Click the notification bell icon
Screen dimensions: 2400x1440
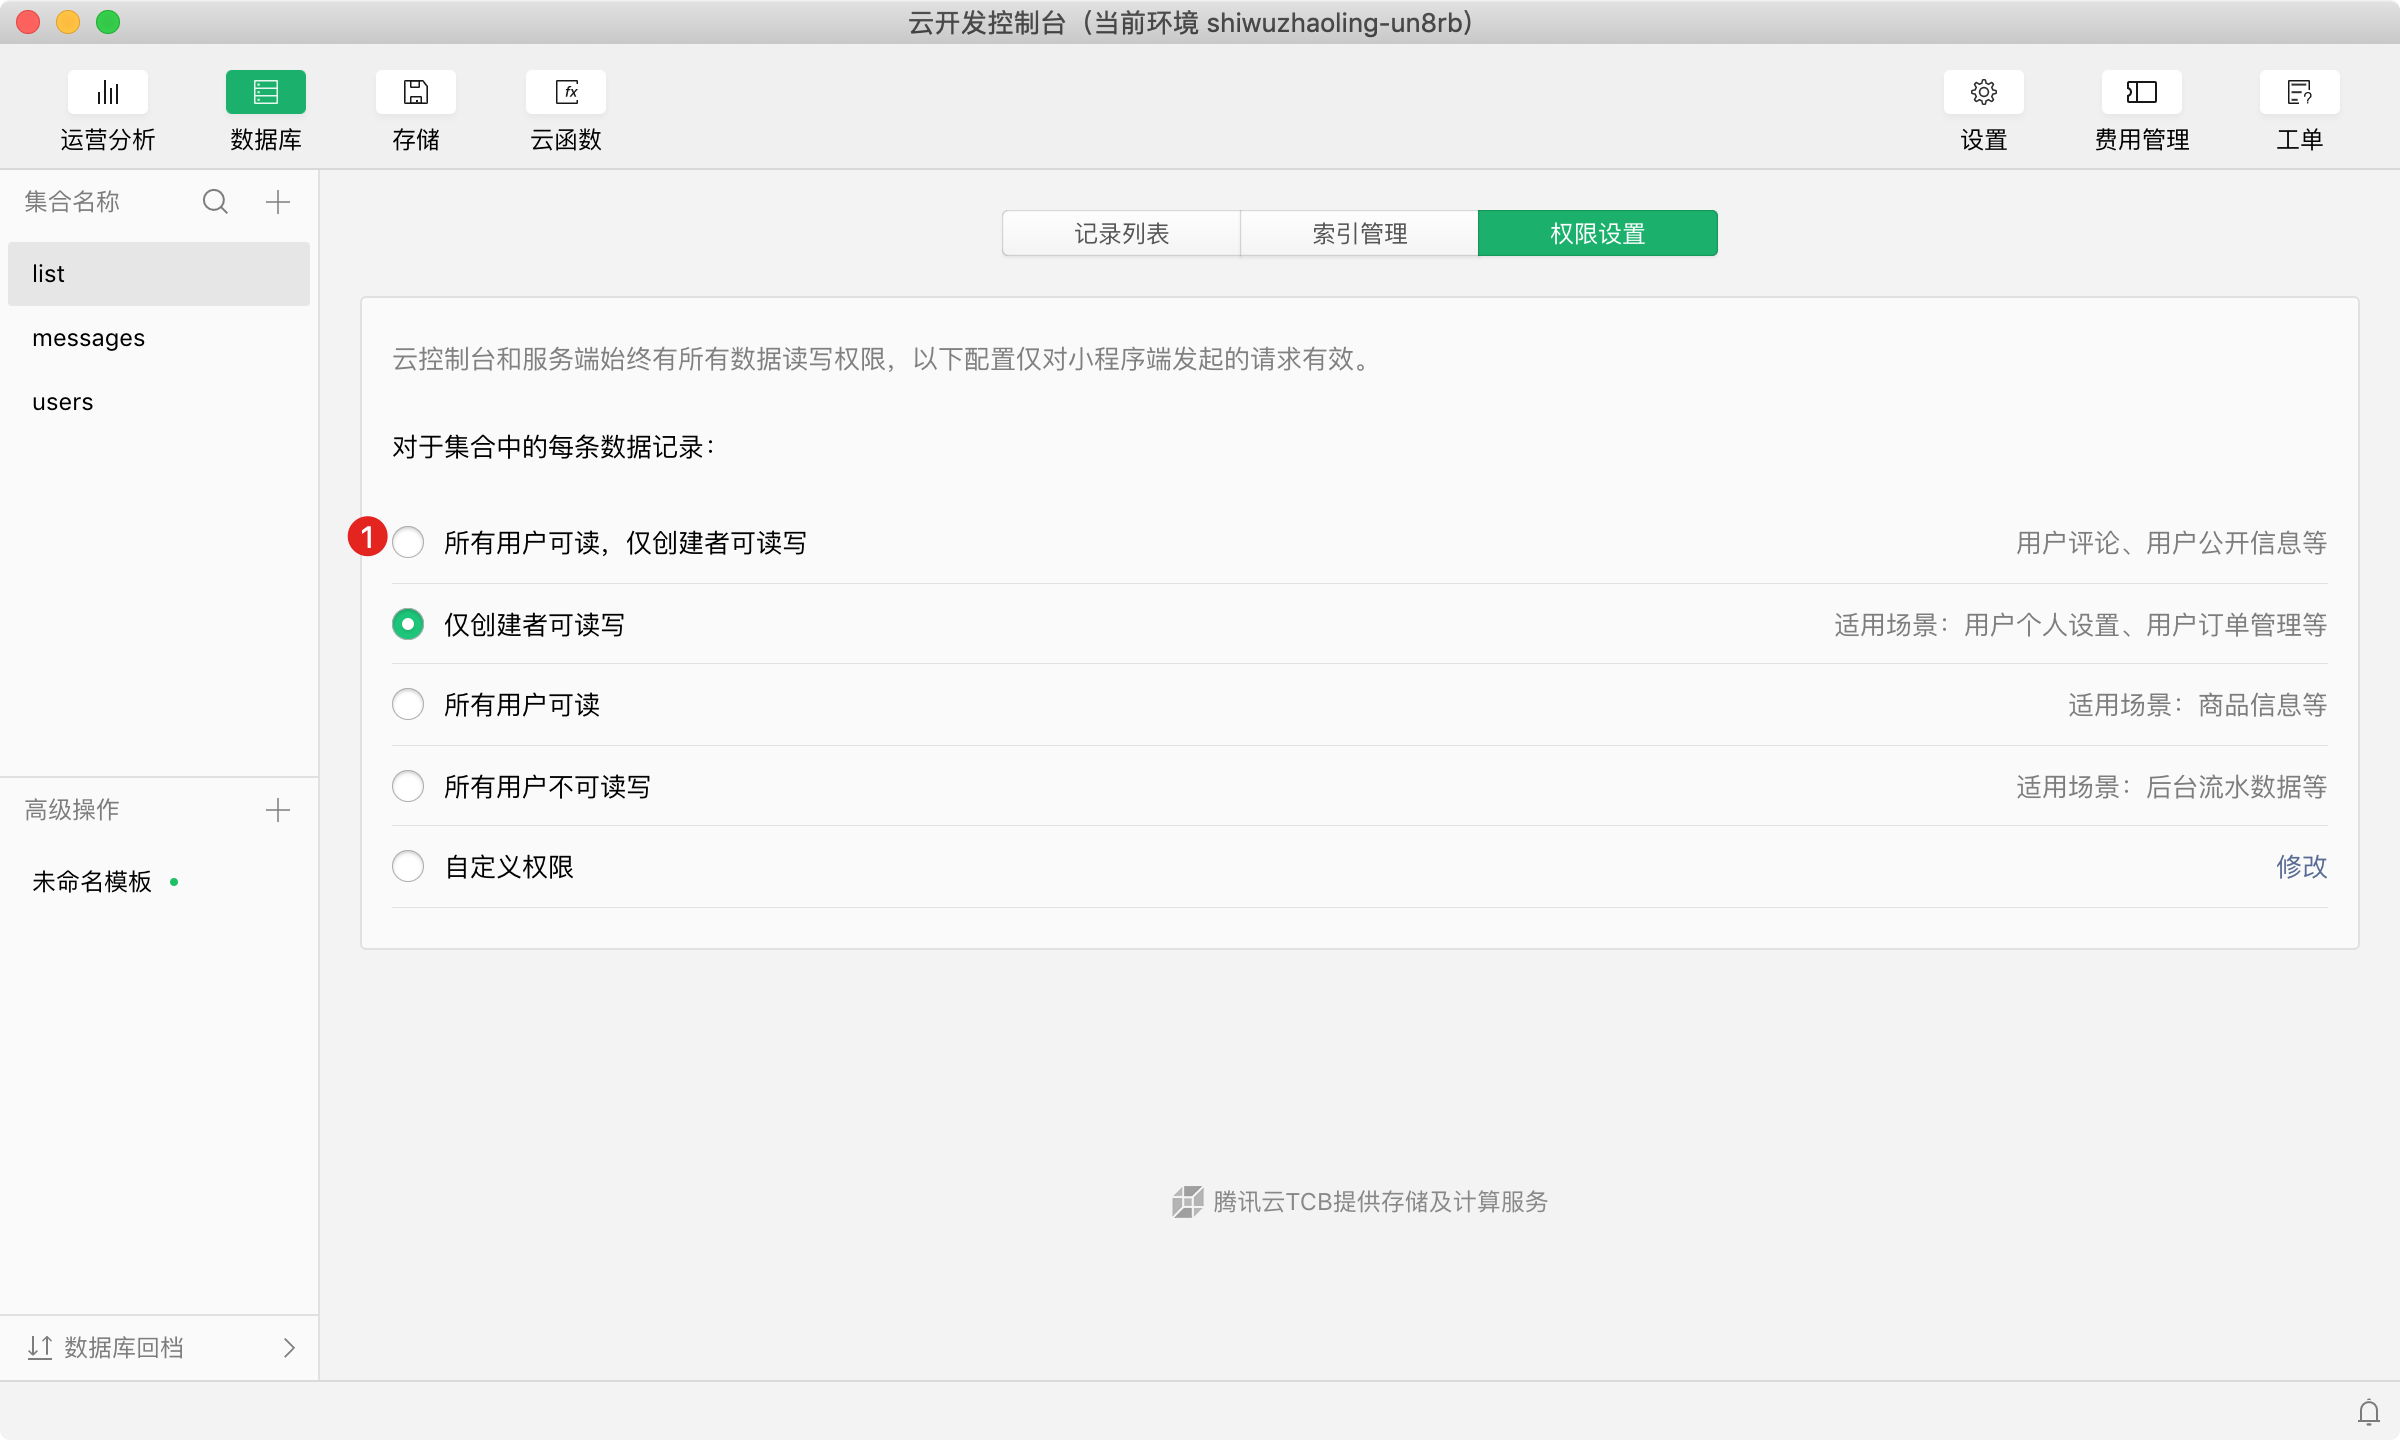click(2368, 1412)
